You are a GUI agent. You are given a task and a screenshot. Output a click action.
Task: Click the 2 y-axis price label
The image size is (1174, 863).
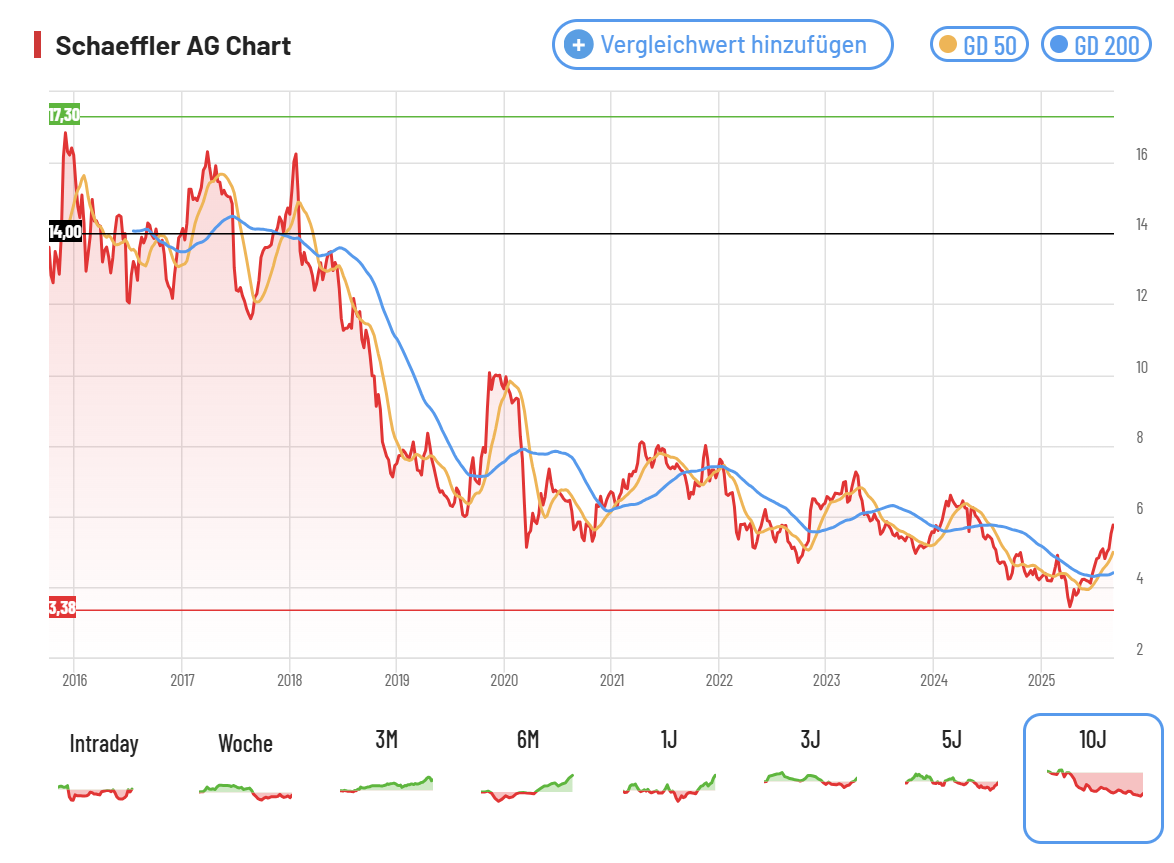[1140, 650]
